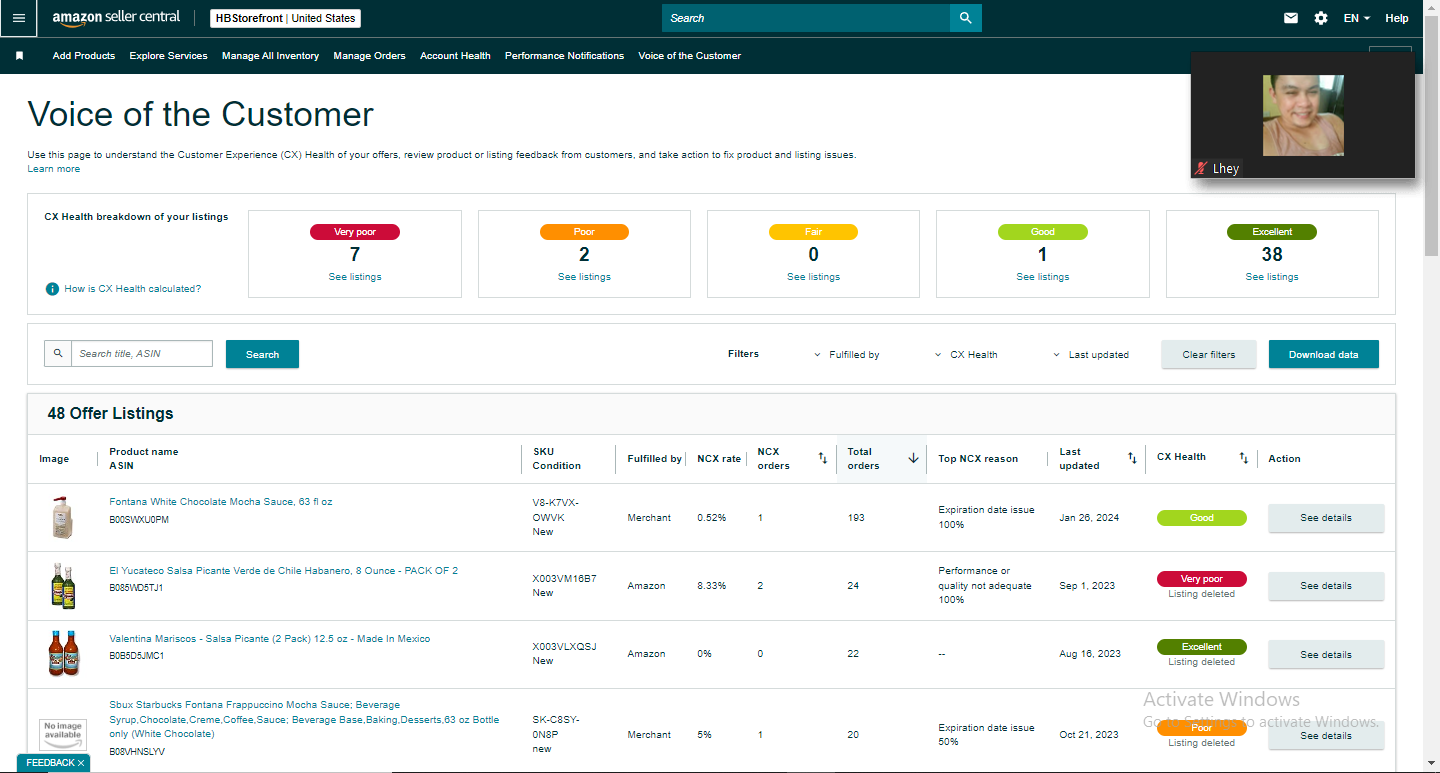The height and width of the screenshot is (773, 1440).
Task: Open El Yucateco Salsa Picante Verde listing
Action: coord(284,571)
